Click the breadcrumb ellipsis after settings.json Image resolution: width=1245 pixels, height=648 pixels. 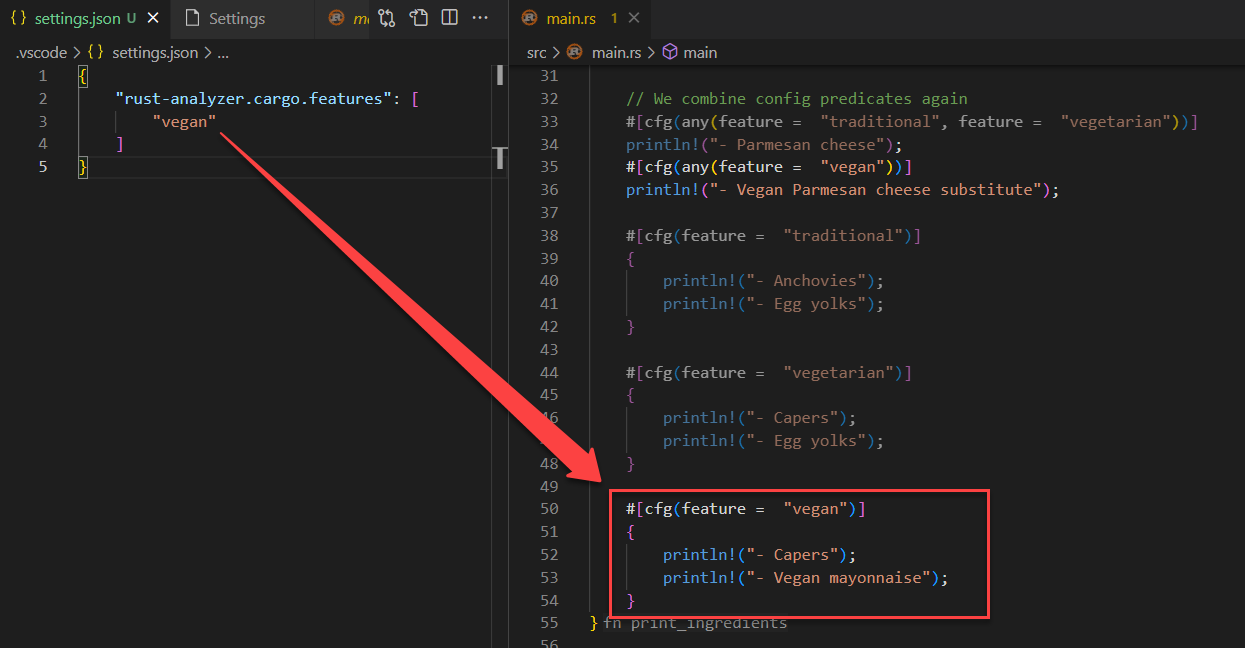coord(223,52)
